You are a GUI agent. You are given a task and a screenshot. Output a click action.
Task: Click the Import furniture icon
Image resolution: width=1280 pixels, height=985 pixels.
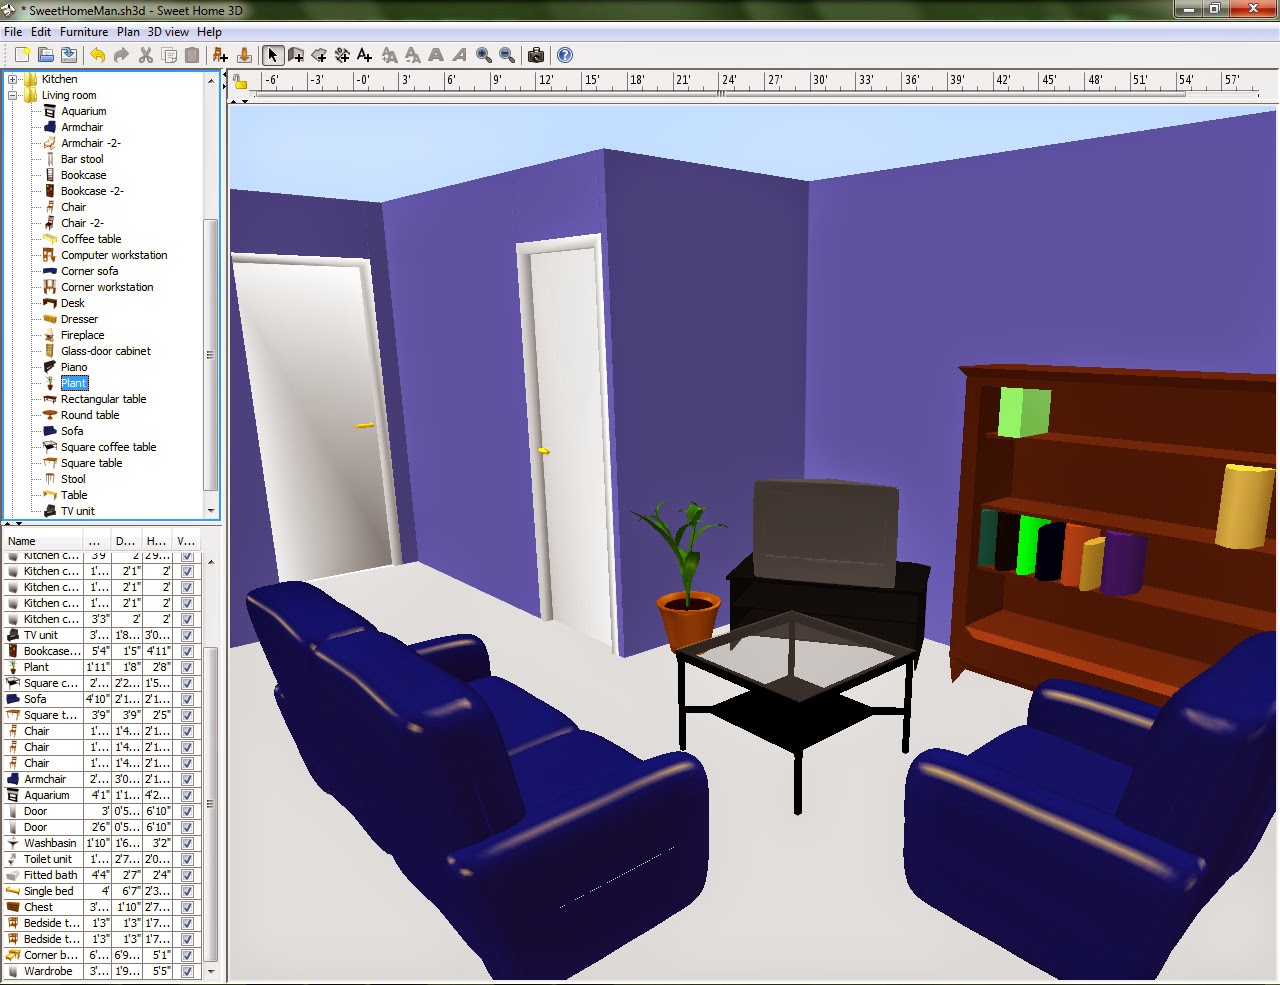click(246, 55)
